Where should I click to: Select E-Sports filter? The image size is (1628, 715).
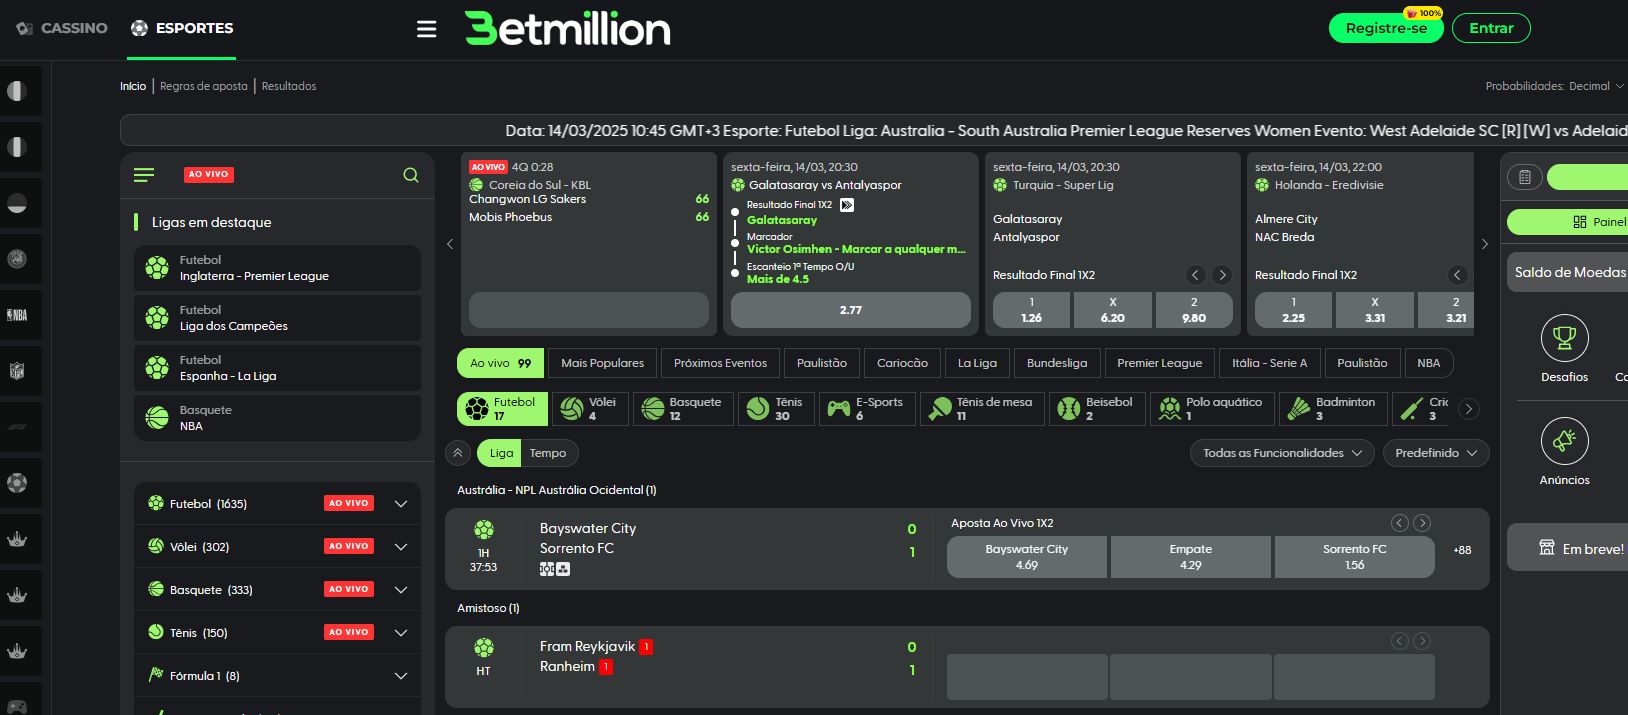coord(867,409)
